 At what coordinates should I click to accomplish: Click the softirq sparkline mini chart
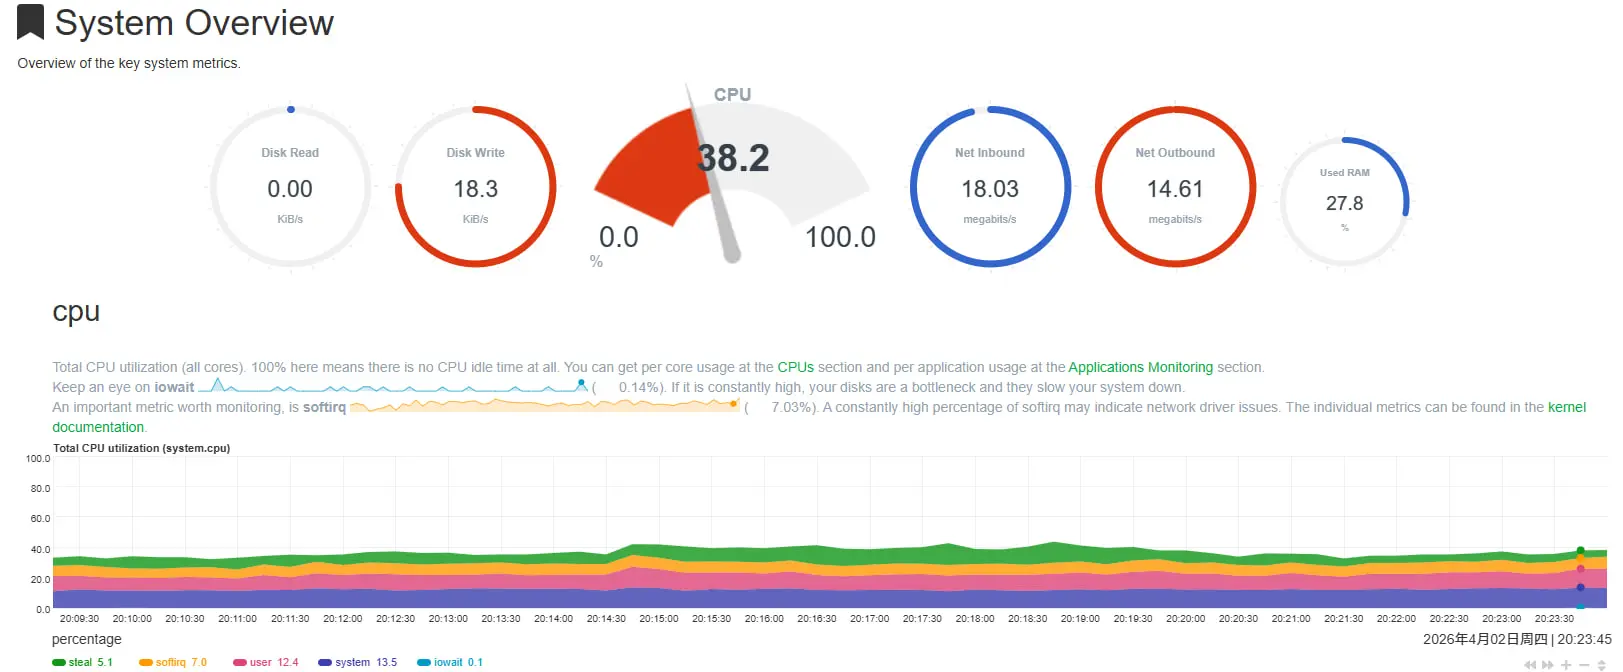(x=545, y=407)
